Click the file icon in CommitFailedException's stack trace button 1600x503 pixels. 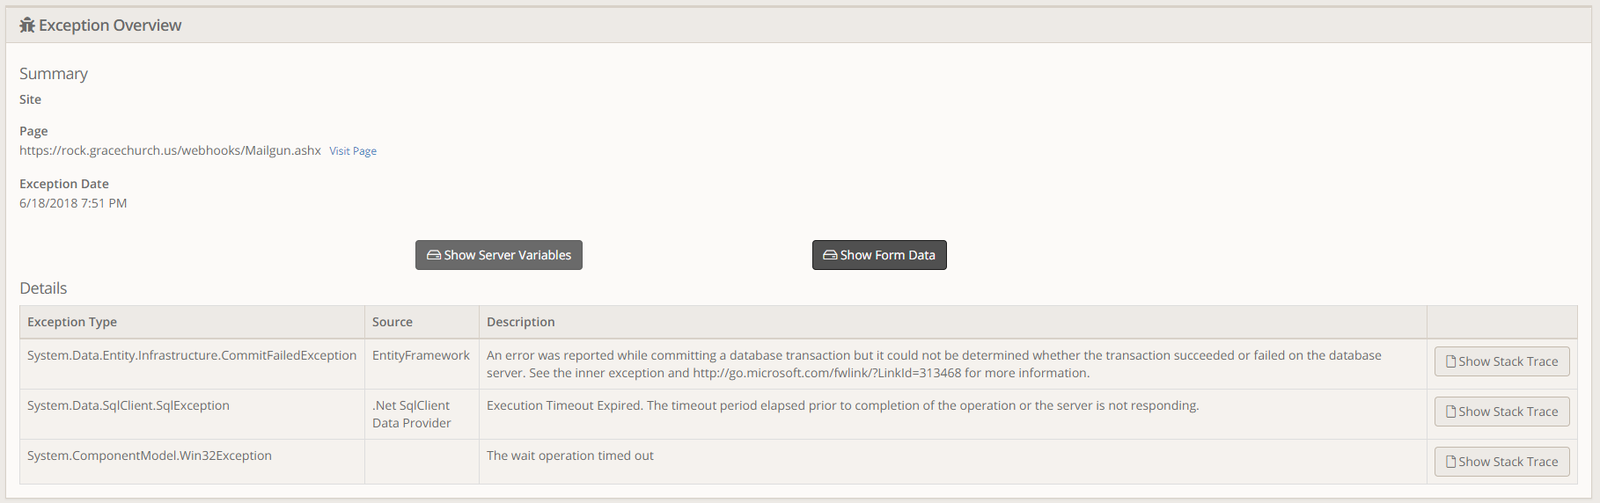pyautogui.click(x=1451, y=362)
